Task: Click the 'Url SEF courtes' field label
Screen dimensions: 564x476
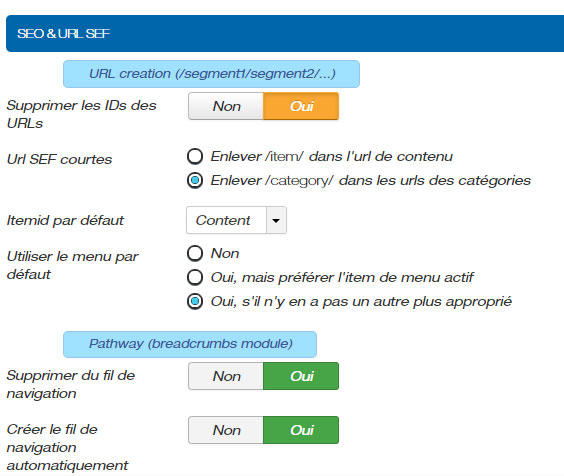Action: pyautogui.click(x=59, y=159)
